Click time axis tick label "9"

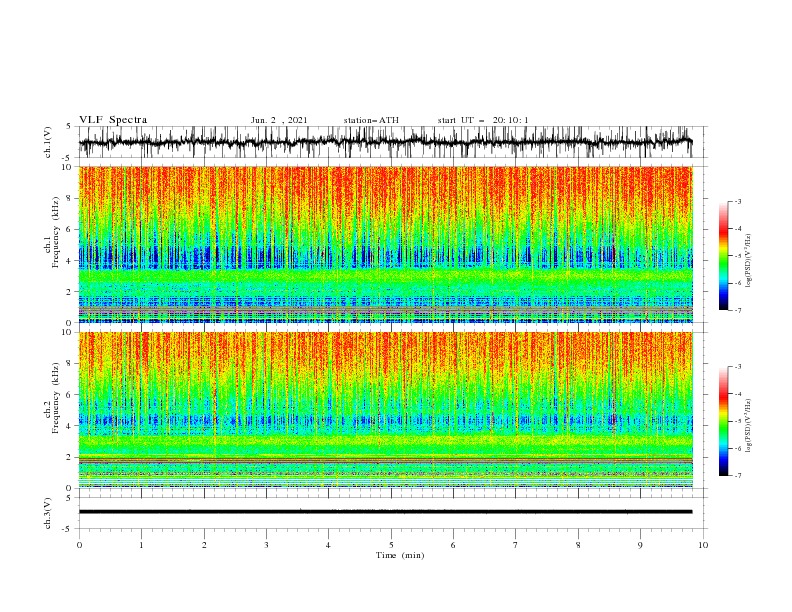[640, 545]
